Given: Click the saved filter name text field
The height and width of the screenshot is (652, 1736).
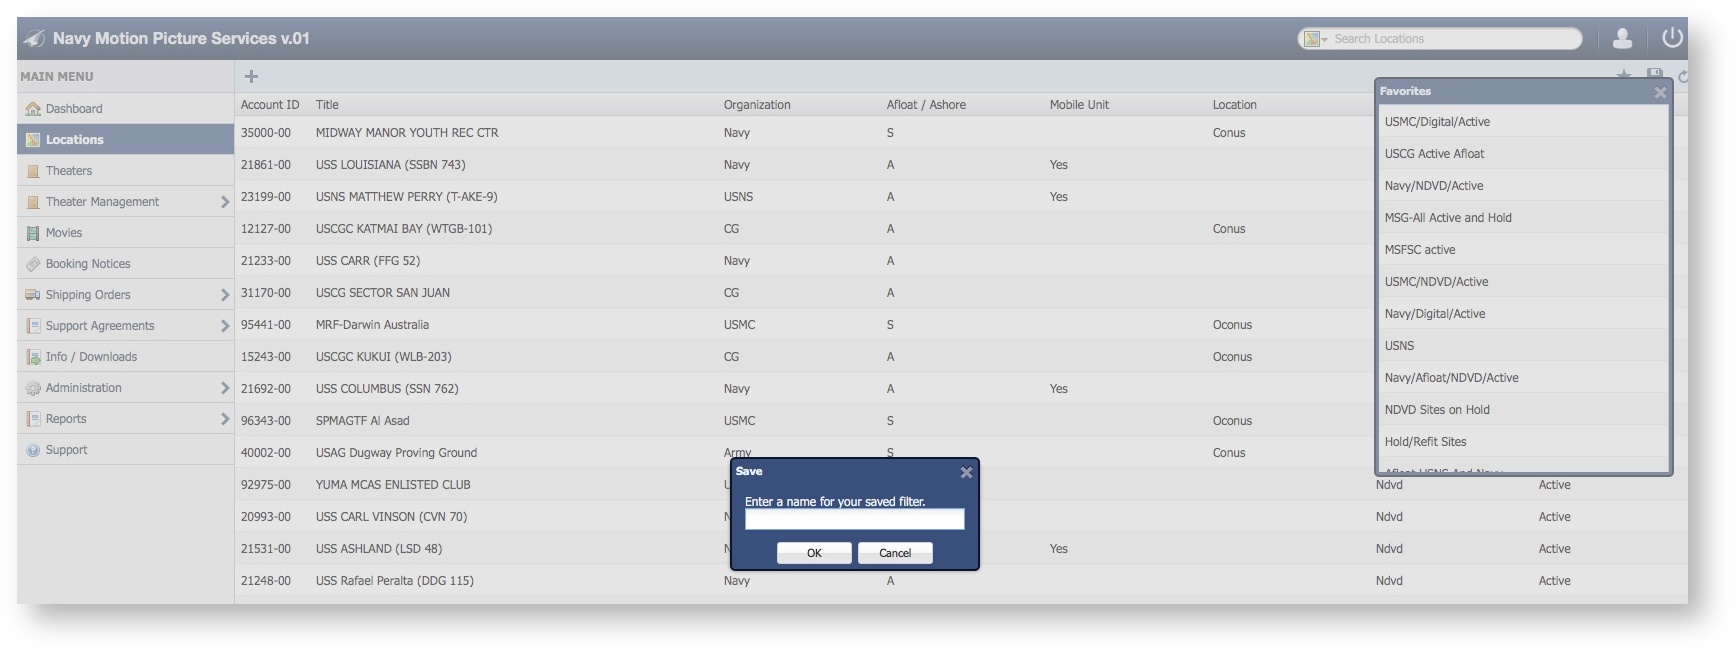Looking at the screenshot, I should [854, 519].
